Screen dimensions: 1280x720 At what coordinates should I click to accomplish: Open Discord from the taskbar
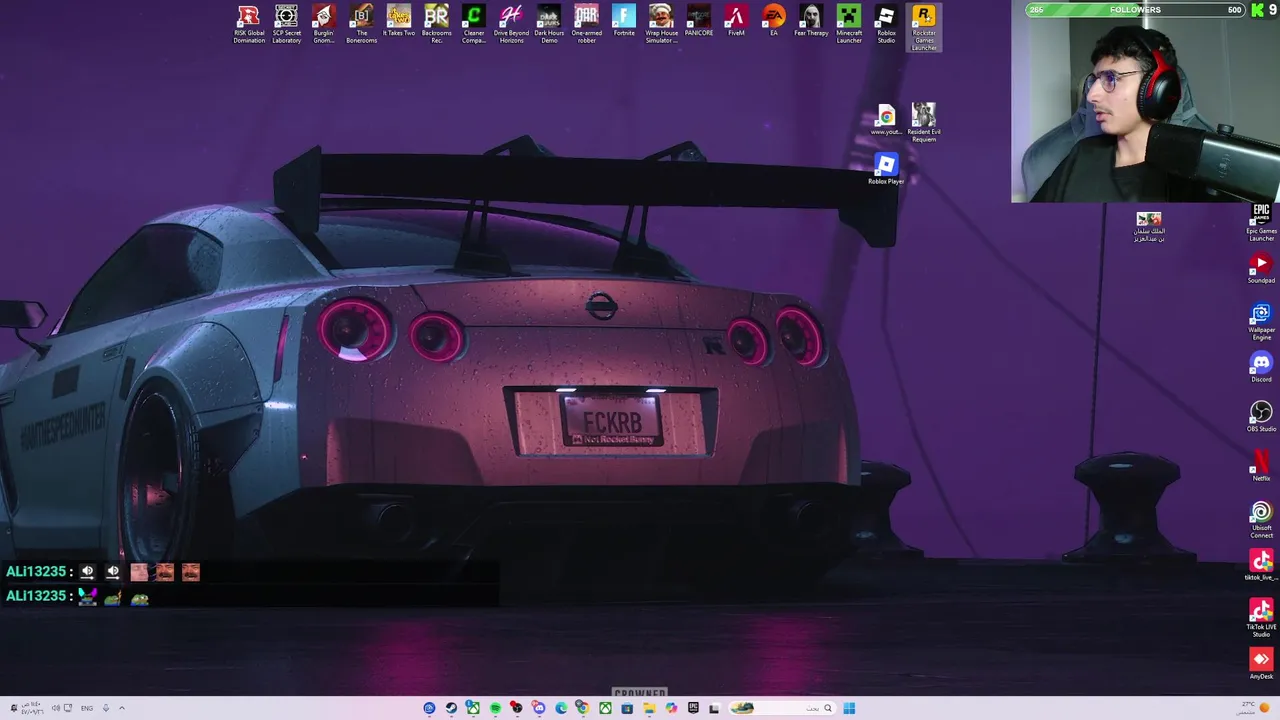click(538, 708)
